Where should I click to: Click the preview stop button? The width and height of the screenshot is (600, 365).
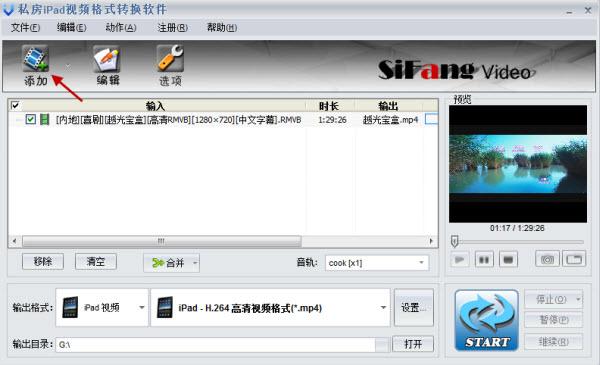tap(508, 260)
